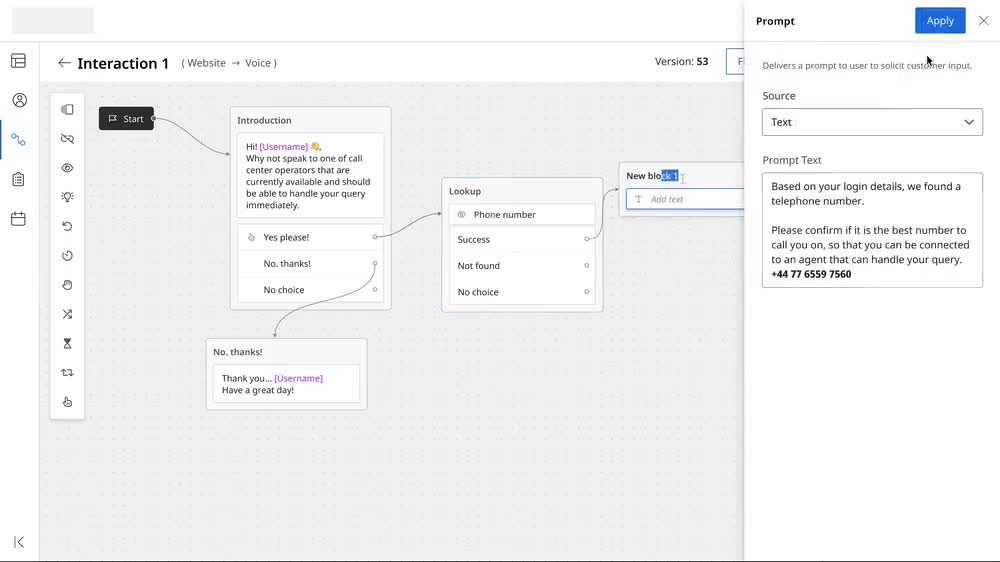Click the [Username] variable in the Introduction message

283,147
